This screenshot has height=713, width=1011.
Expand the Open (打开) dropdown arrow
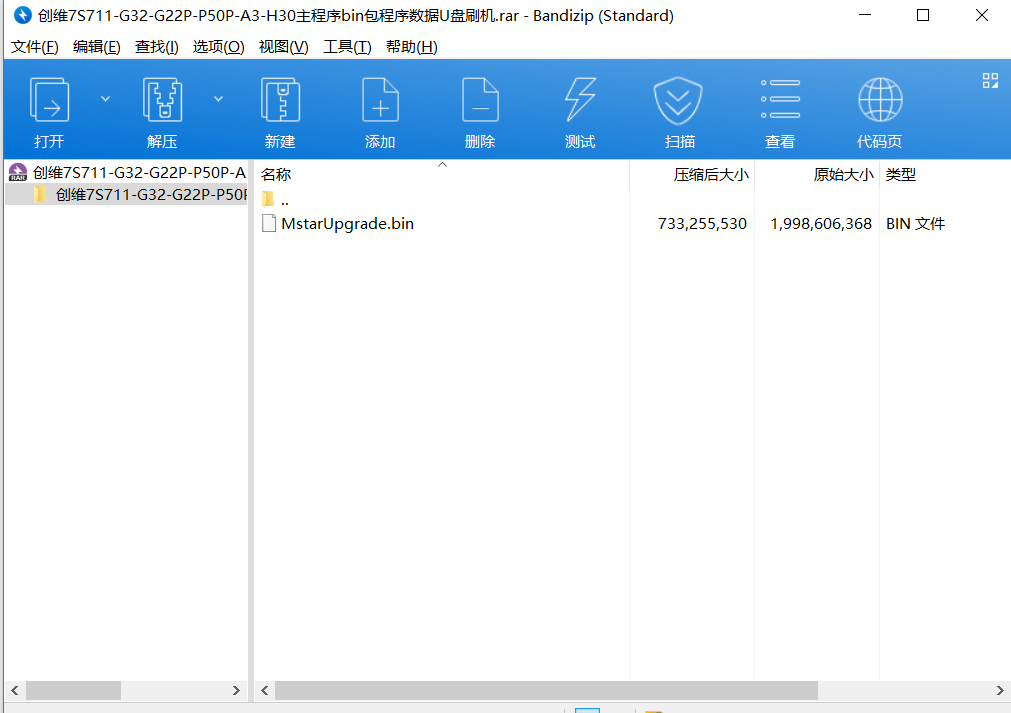click(106, 99)
